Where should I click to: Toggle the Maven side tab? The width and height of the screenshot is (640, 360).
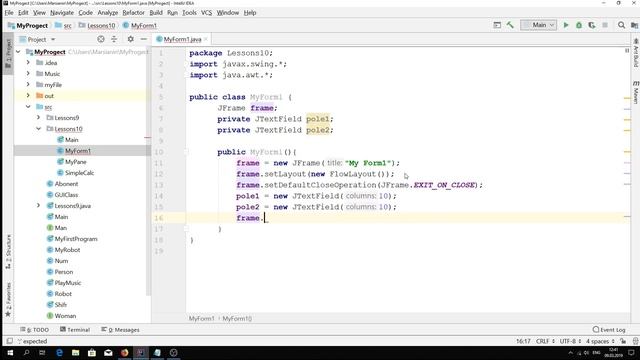[636, 92]
